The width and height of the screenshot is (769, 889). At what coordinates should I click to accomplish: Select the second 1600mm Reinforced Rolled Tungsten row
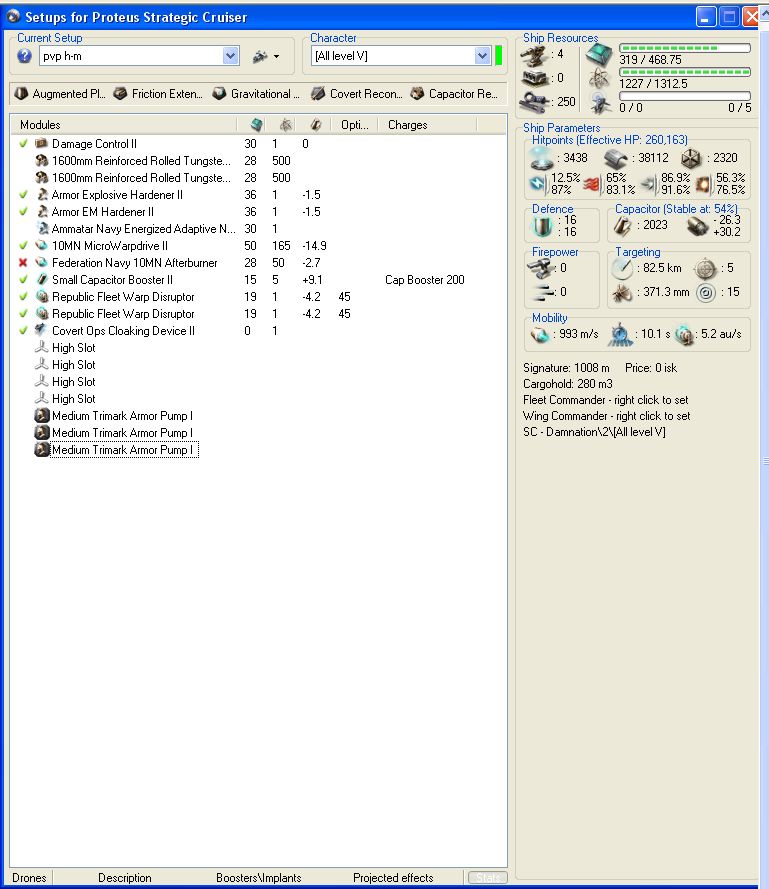pyautogui.click(x=142, y=177)
